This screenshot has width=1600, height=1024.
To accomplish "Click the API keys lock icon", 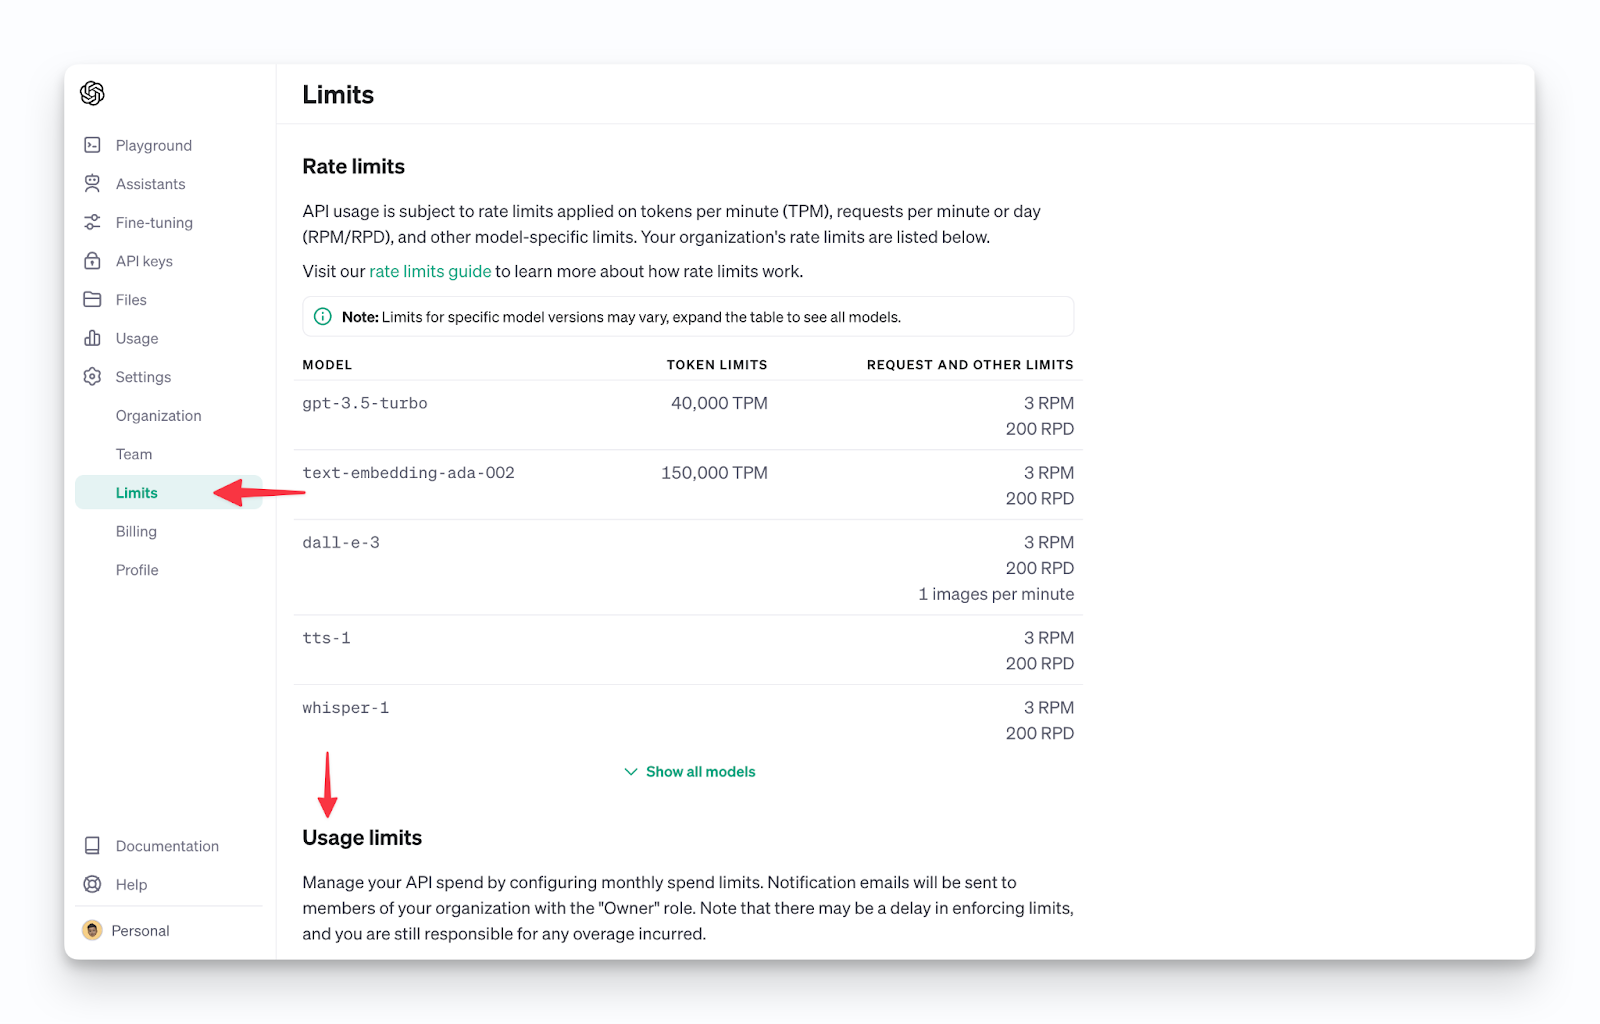I will (92, 261).
